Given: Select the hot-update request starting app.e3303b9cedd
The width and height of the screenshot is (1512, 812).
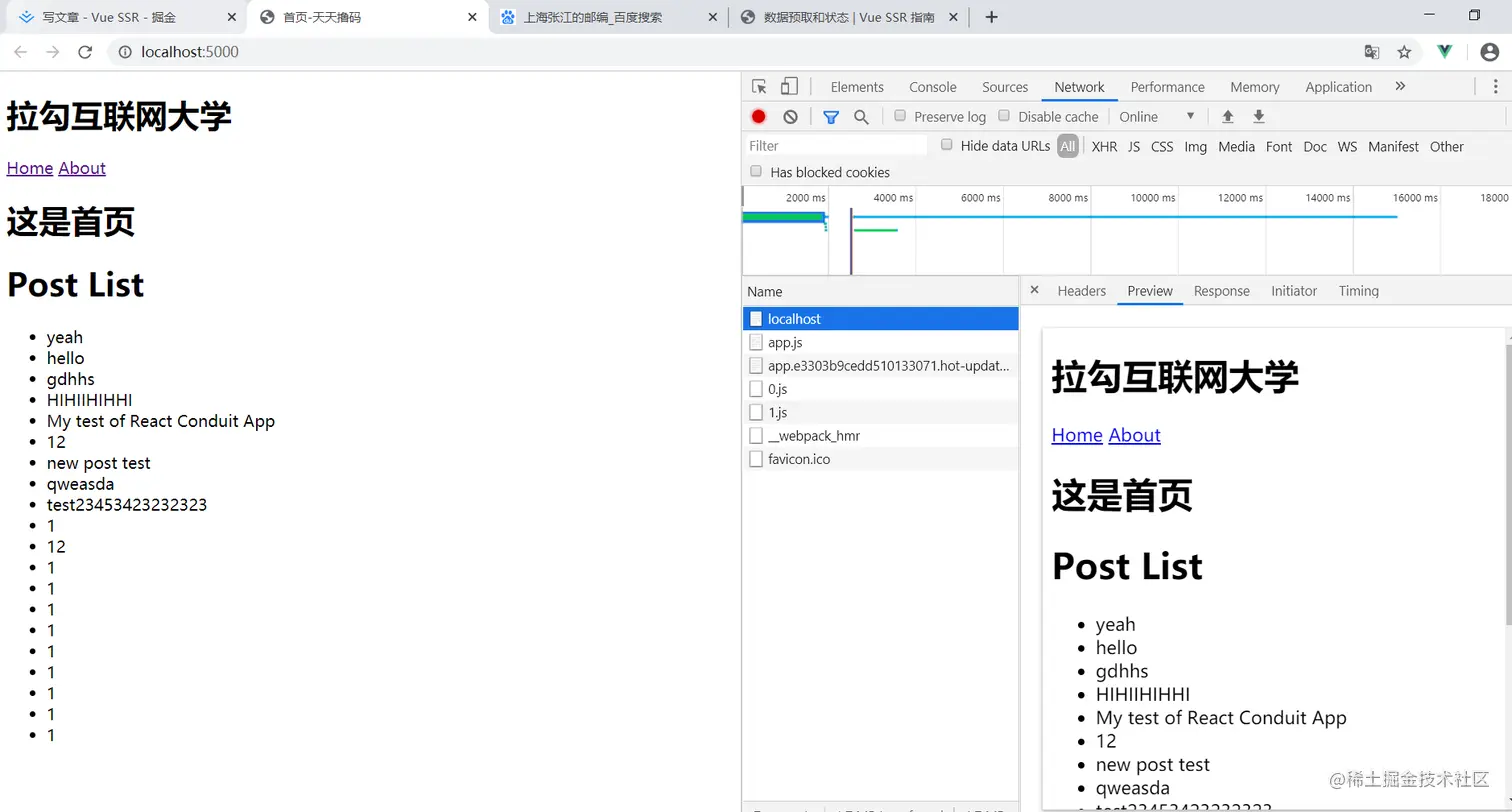Looking at the screenshot, I should 880,366.
